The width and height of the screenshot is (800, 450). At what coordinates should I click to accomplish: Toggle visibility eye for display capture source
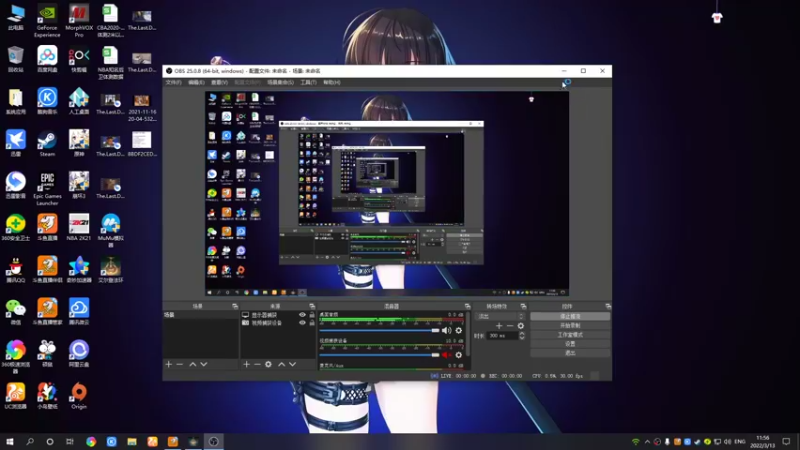(302, 315)
